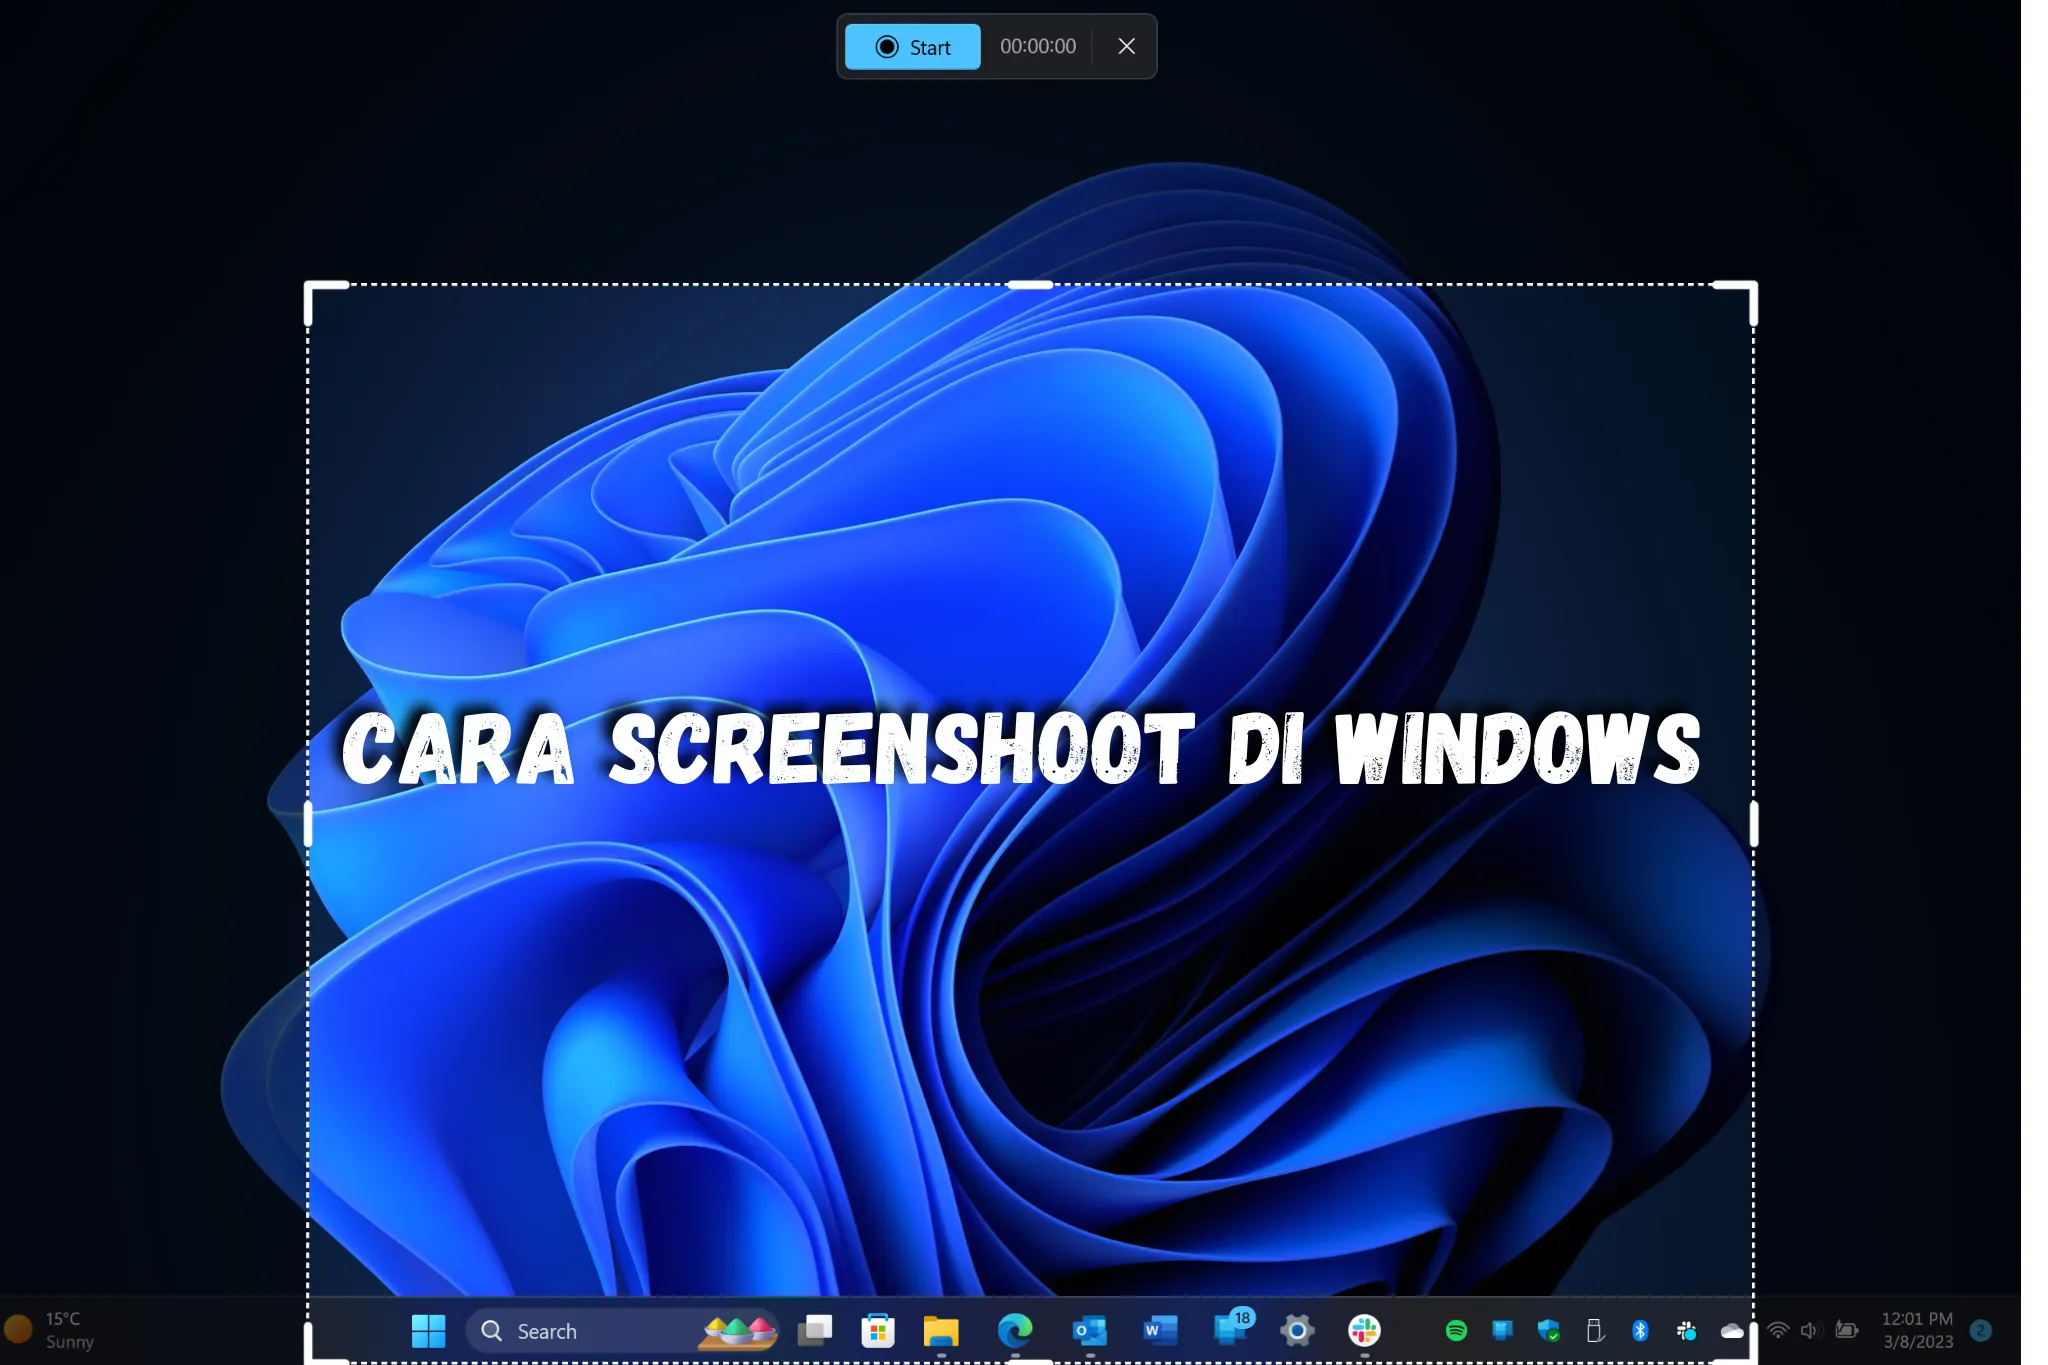Image resolution: width=2048 pixels, height=1365 pixels.
Task: Click the left-edge middle selection handle
Action: pyautogui.click(x=308, y=825)
